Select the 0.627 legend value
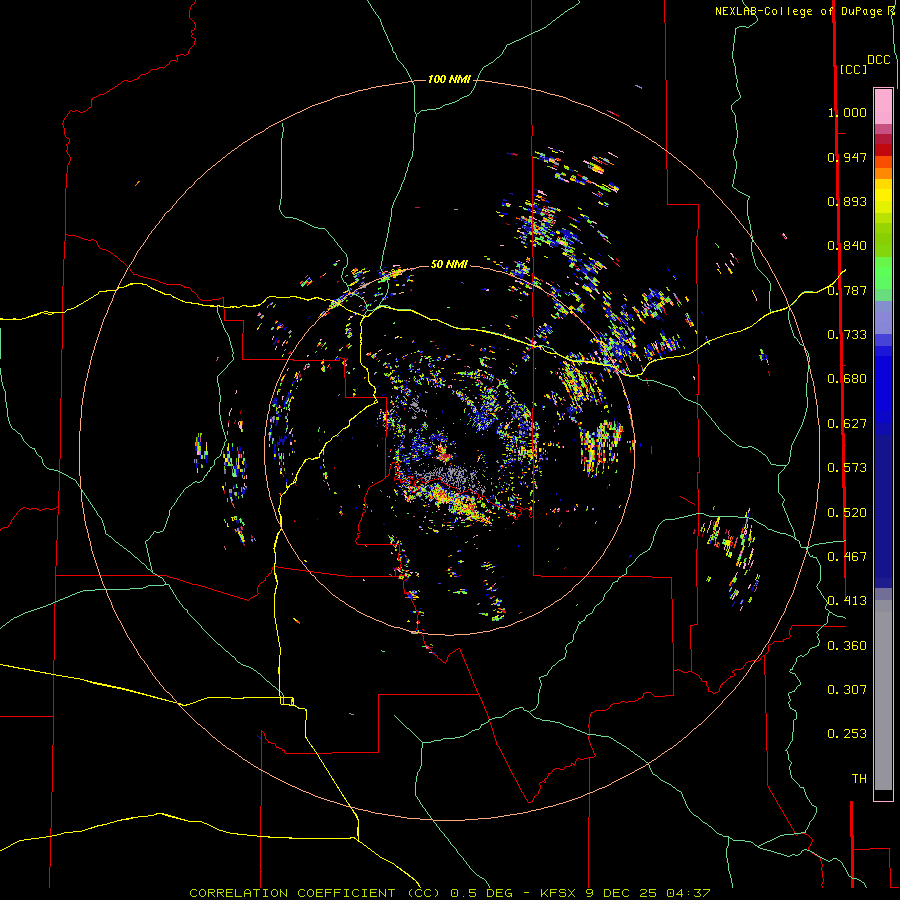Image resolution: width=900 pixels, height=900 pixels. pyautogui.click(x=847, y=424)
